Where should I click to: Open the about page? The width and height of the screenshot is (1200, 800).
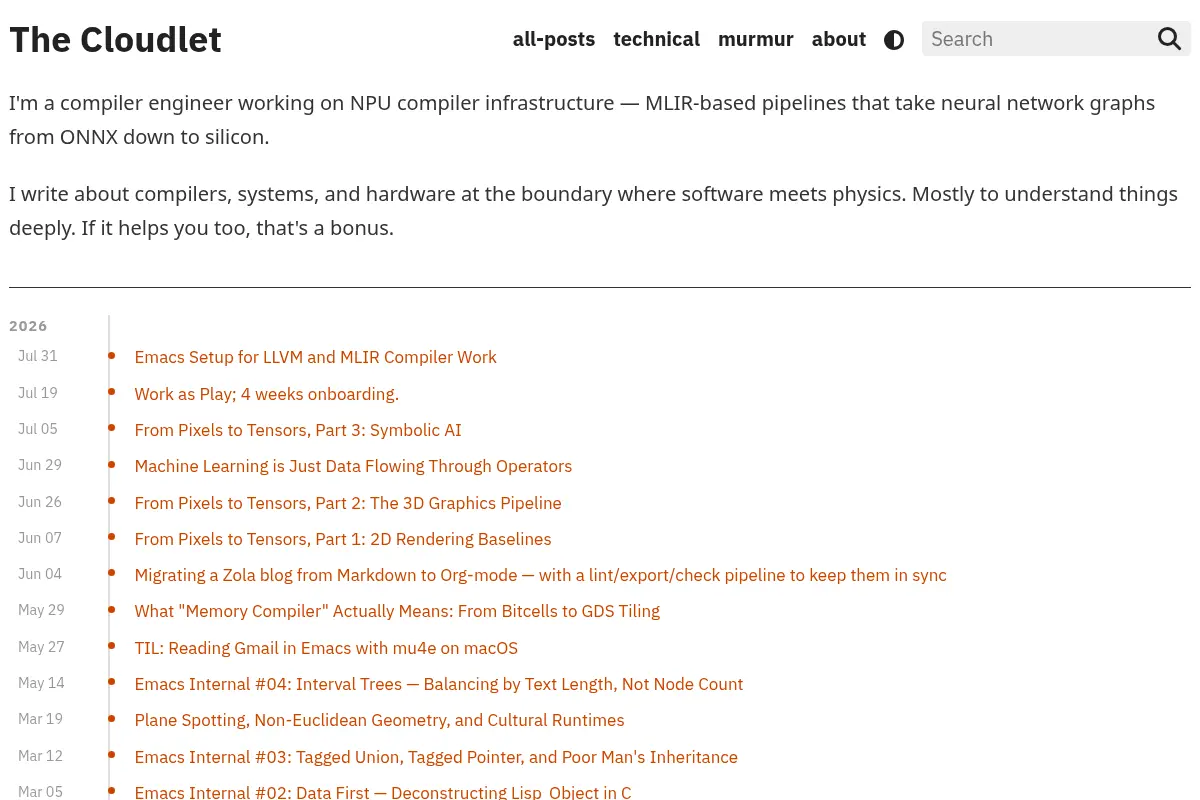[839, 39]
